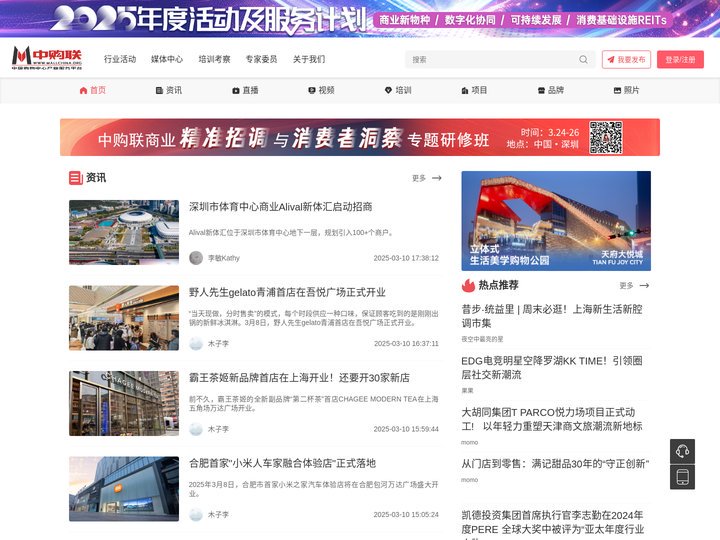Open the mobile phone floating icon
Image resolution: width=720 pixels, height=540 pixels.
[682, 477]
